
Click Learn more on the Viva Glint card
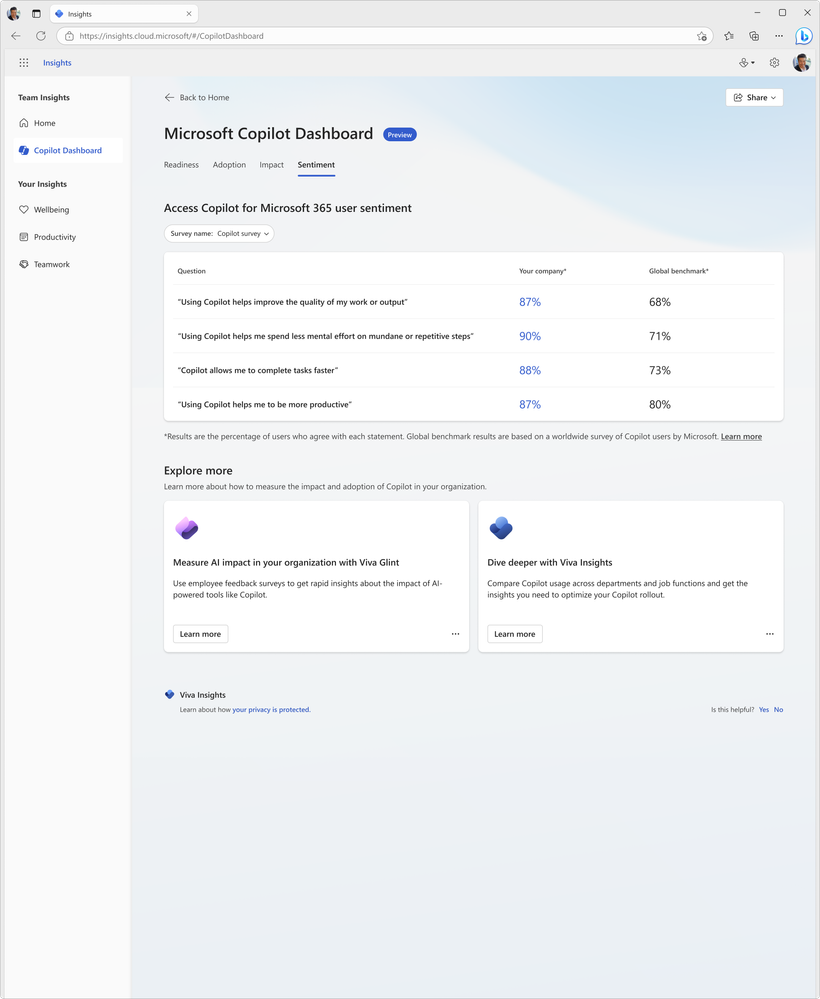tap(199, 633)
